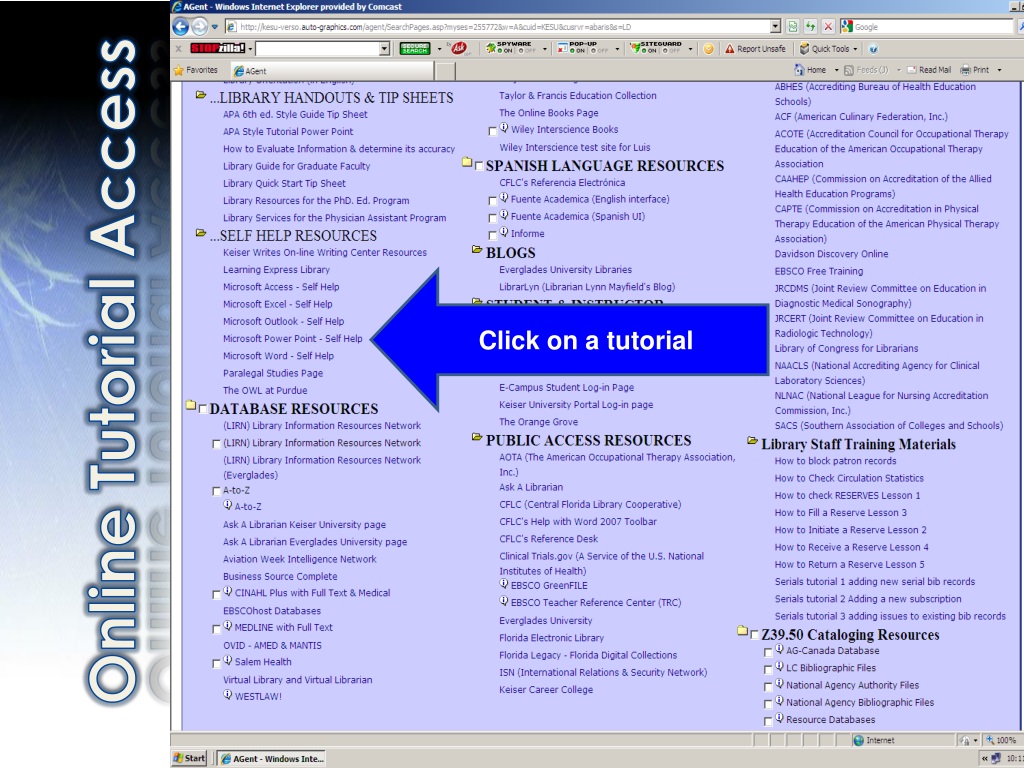The width and height of the screenshot is (1024, 768).
Task: Tick the Fuente Academica (English interface) checkbox
Action: (x=493, y=201)
